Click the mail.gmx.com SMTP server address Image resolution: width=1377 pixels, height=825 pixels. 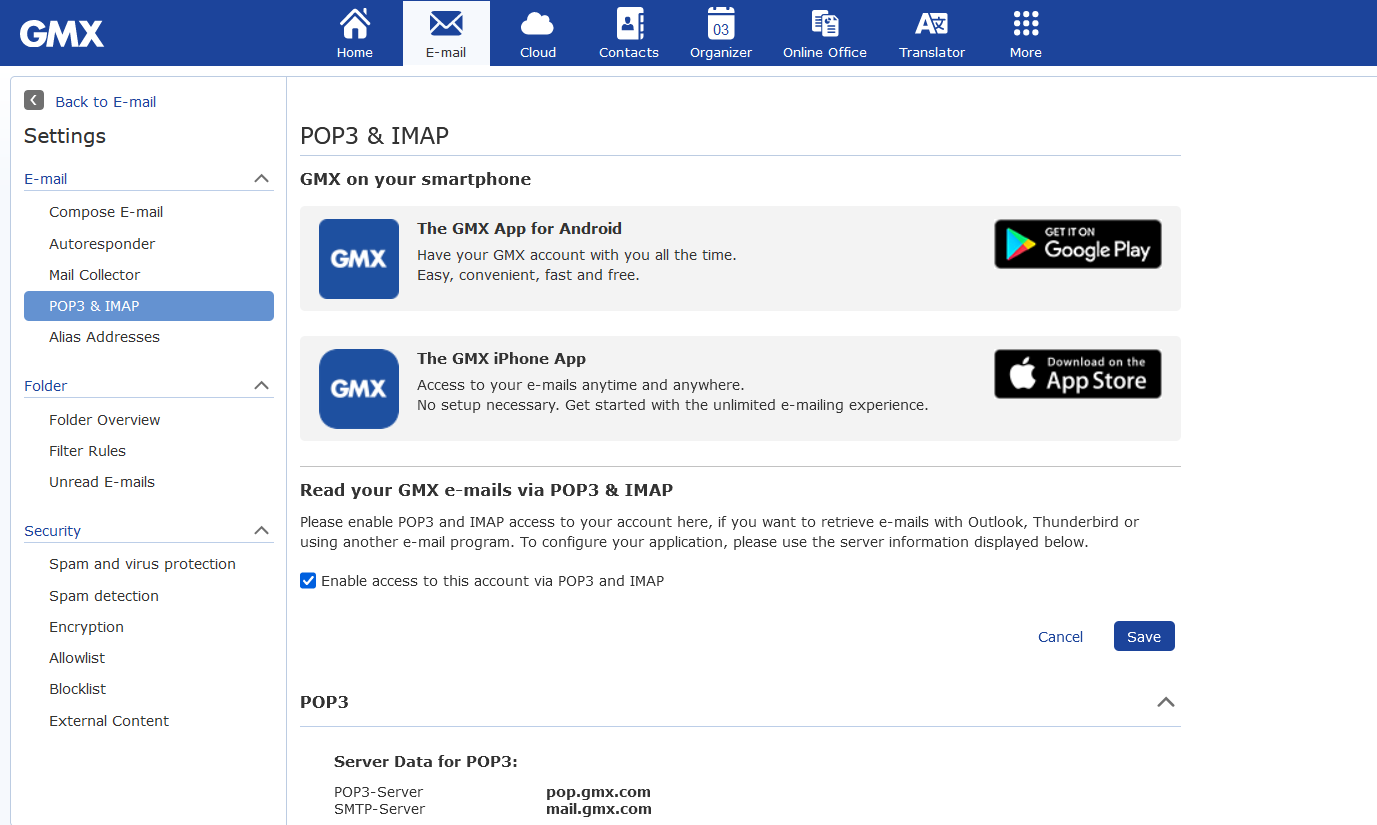click(x=599, y=809)
